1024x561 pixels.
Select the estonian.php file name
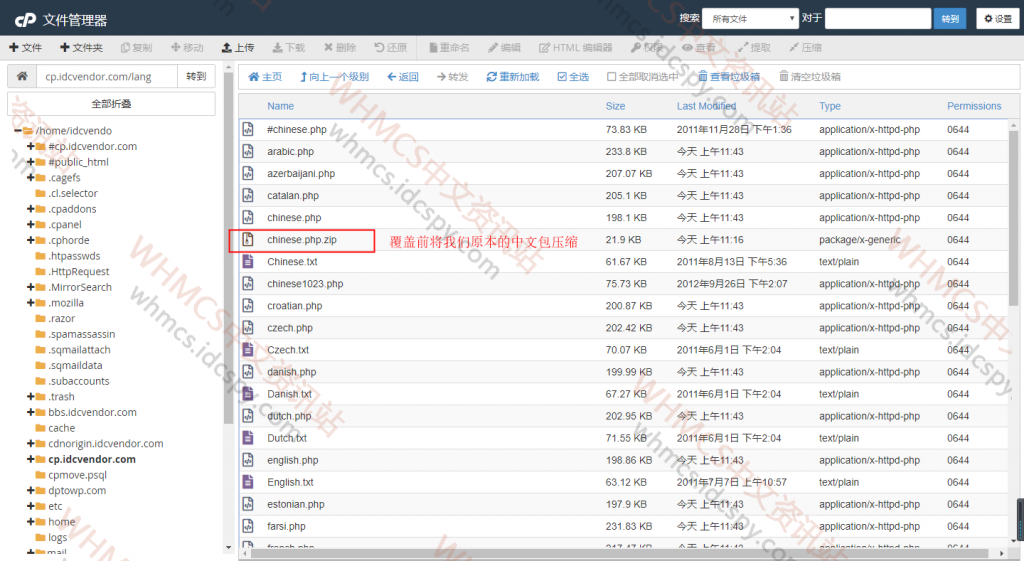point(296,504)
